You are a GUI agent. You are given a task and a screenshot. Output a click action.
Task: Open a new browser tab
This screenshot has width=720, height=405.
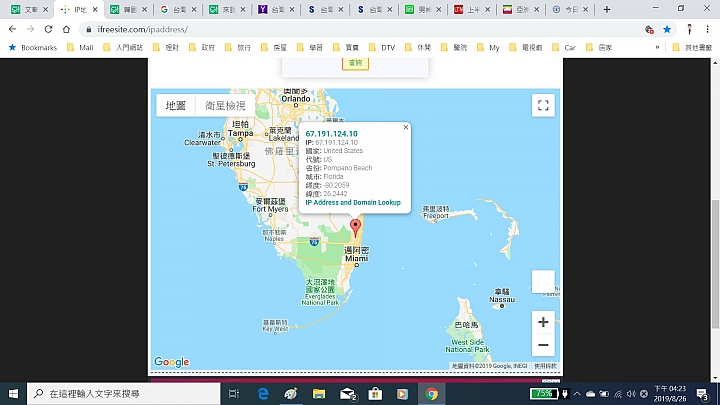(607, 9)
